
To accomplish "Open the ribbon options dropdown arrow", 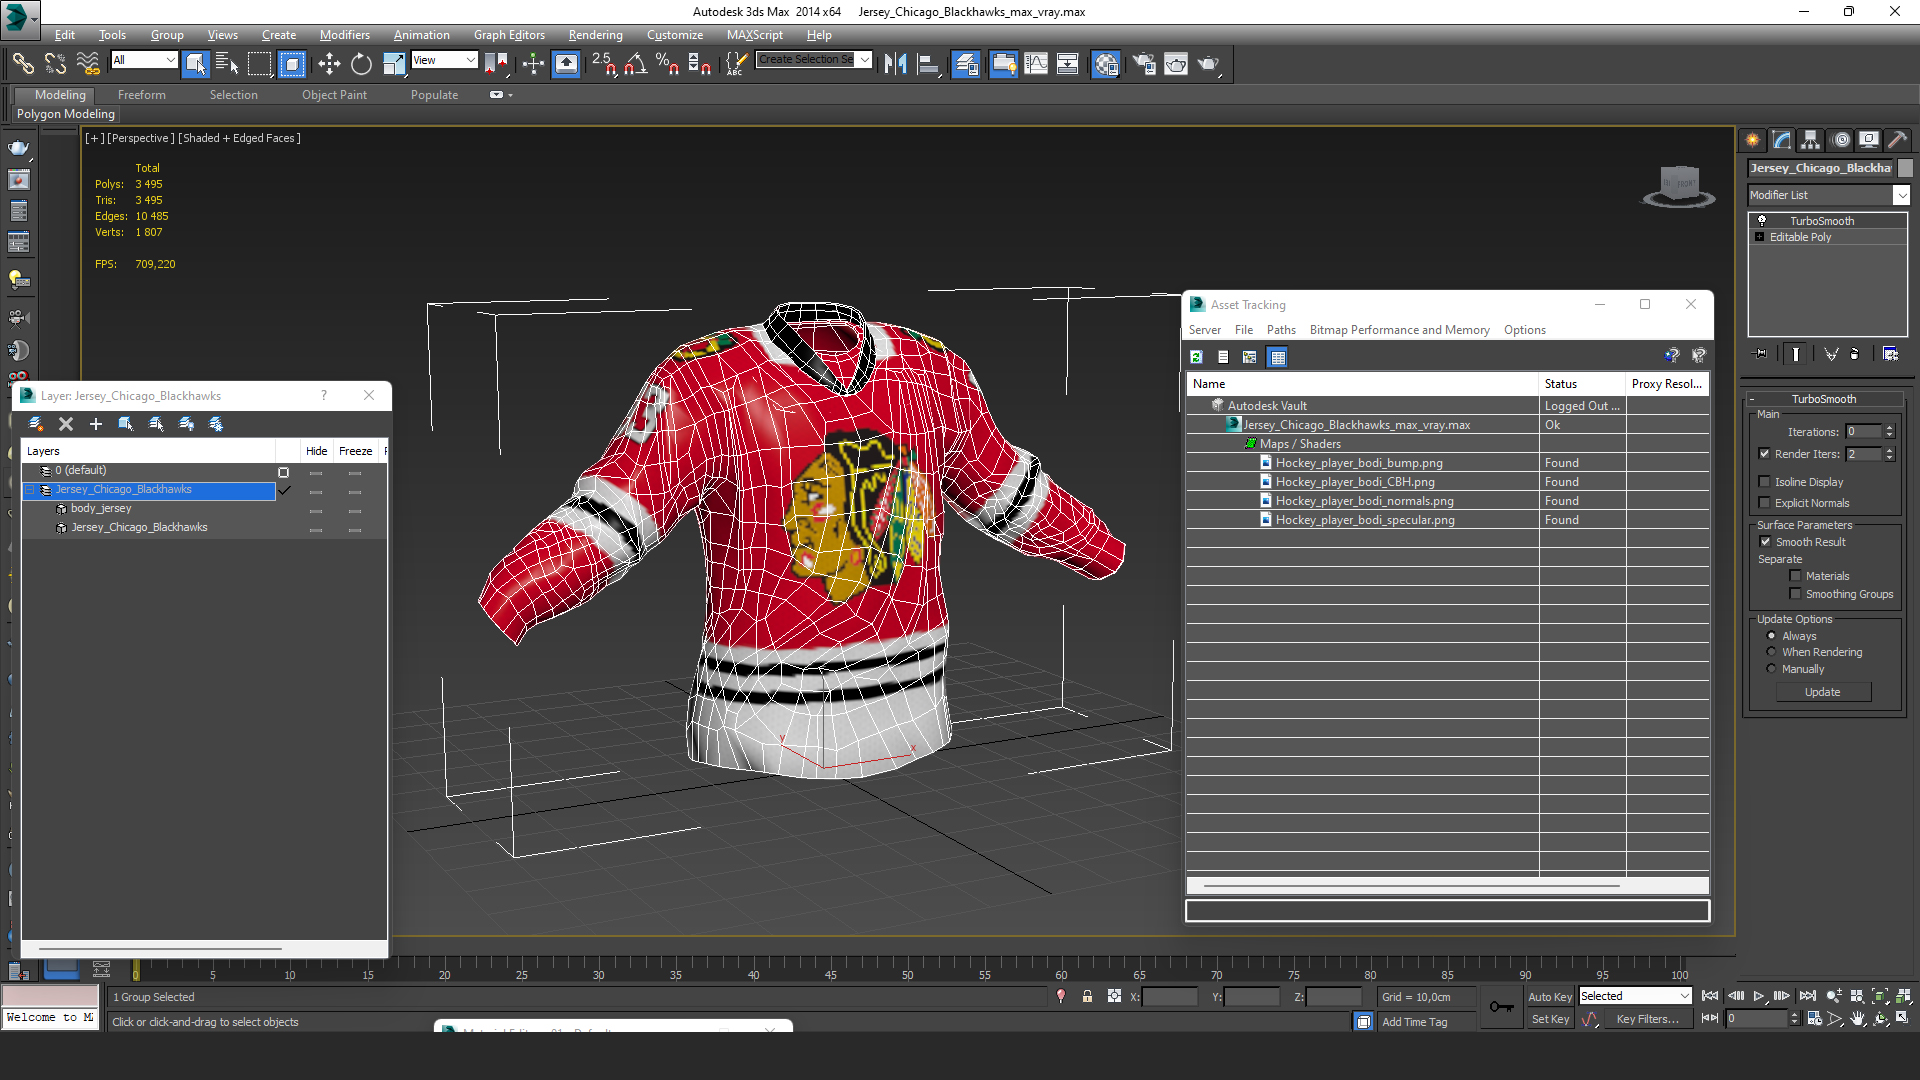I will pos(510,95).
